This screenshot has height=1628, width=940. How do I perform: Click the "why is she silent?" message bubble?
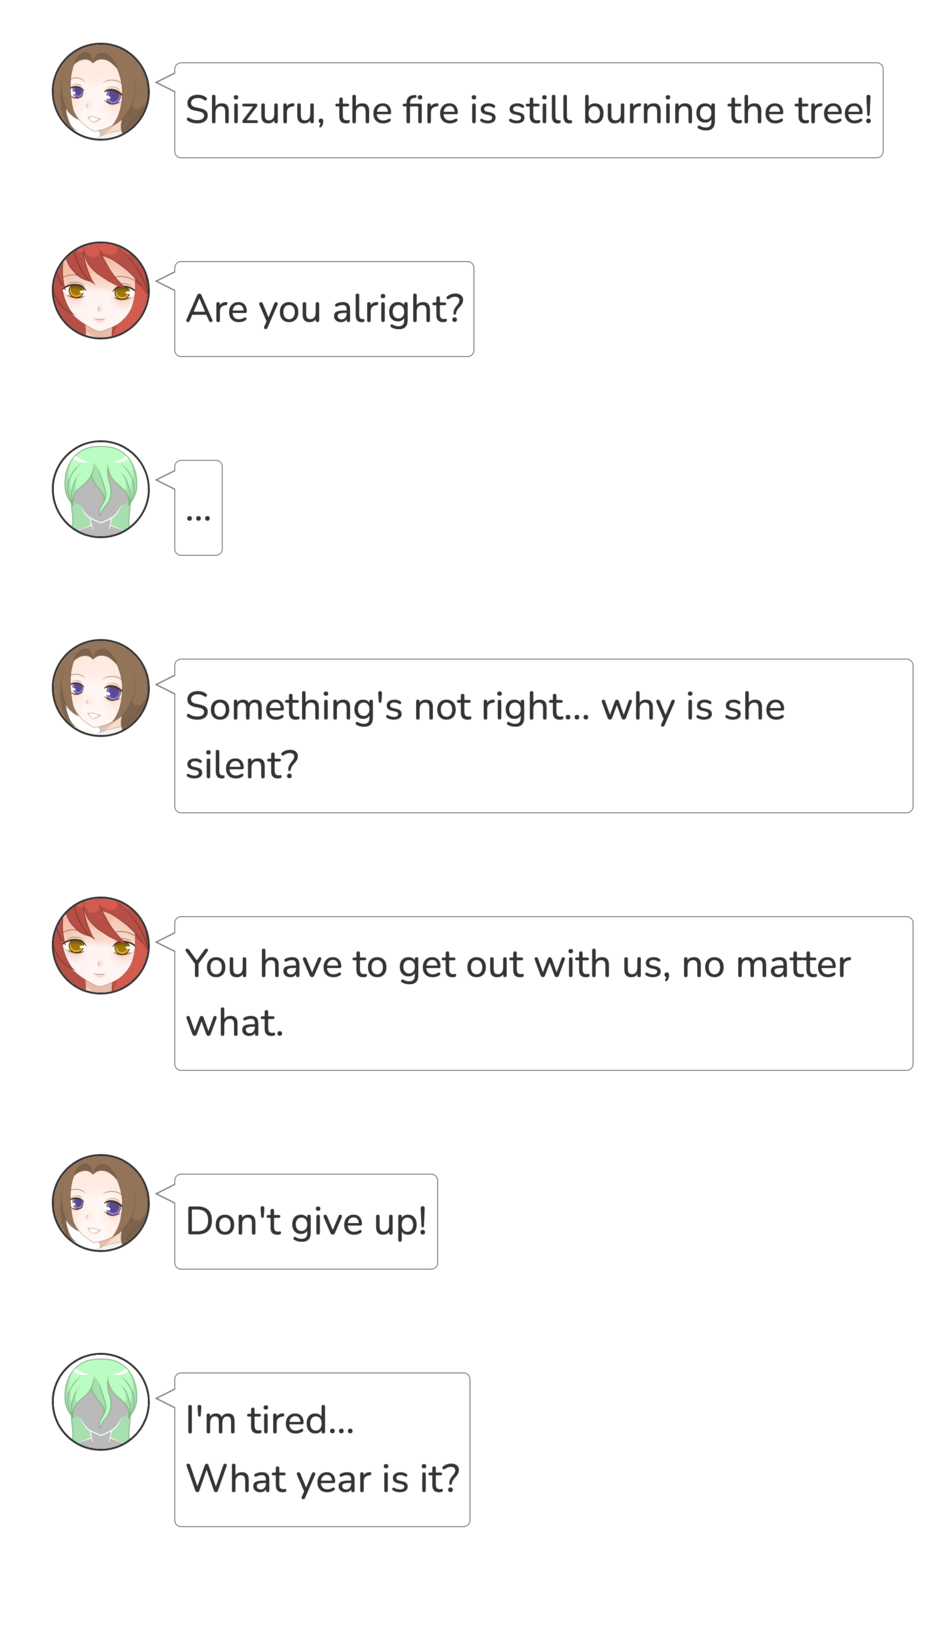544,736
